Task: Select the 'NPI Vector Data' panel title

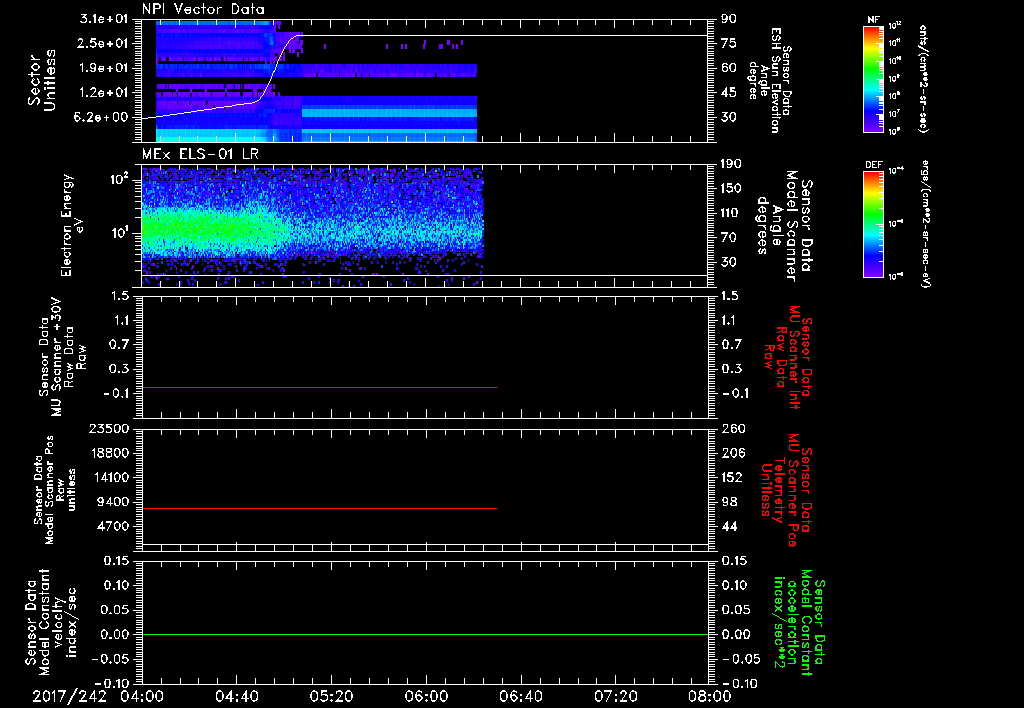Action: click(203, 9)
